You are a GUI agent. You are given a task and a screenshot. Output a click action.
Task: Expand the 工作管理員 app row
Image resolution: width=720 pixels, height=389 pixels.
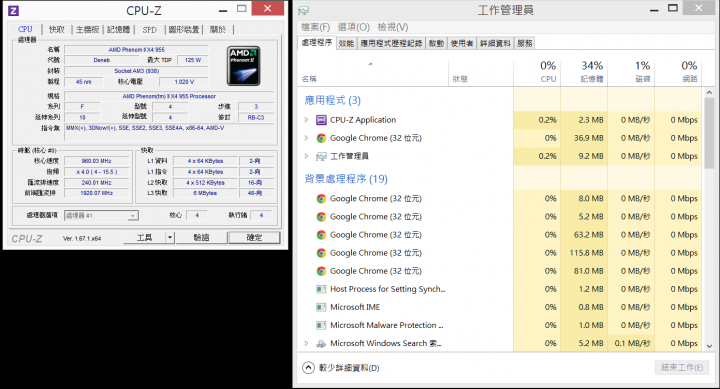click(x=306, y=156)
